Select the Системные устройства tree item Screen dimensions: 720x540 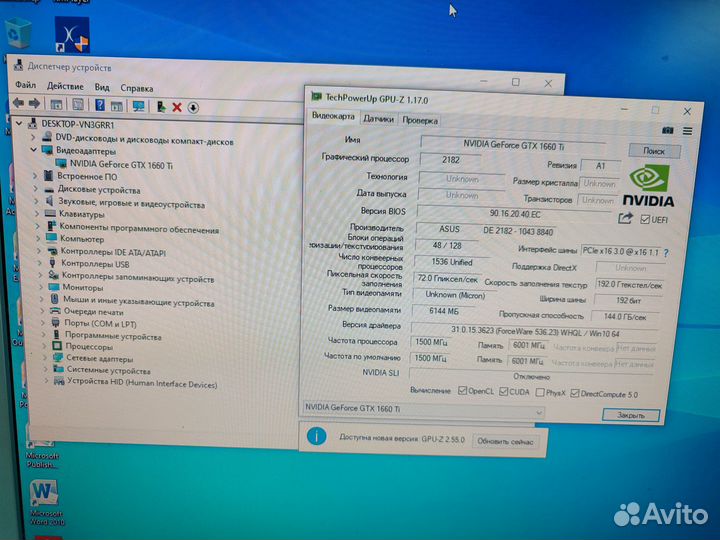pyautogui.click(x=108, y=371)
